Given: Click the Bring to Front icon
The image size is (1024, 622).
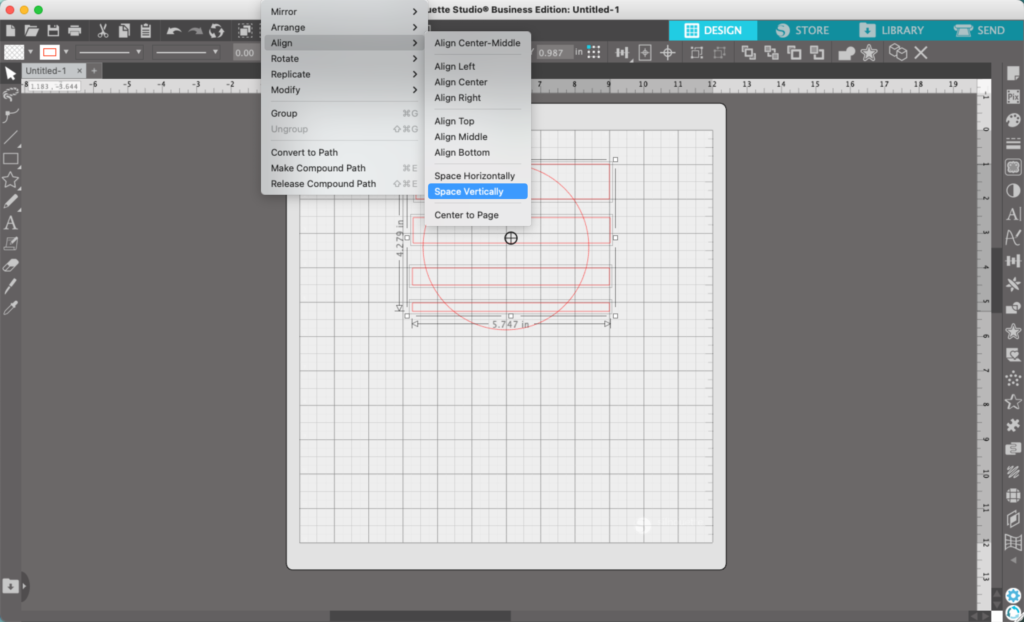Looking at the screenshot, I should pos(748,53).
